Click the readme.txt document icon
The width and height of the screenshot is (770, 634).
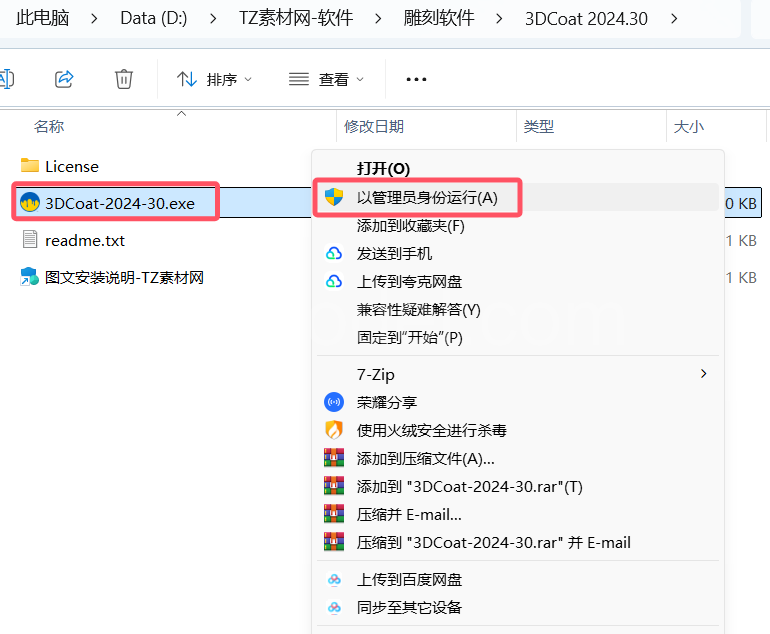[x=30, y=240]
